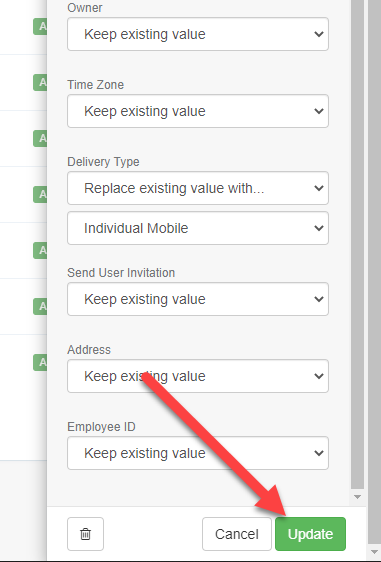Viewport: 381px width, 562px height.
Task: Expand the Time Zone dropdown
Action: click(198, 111)
